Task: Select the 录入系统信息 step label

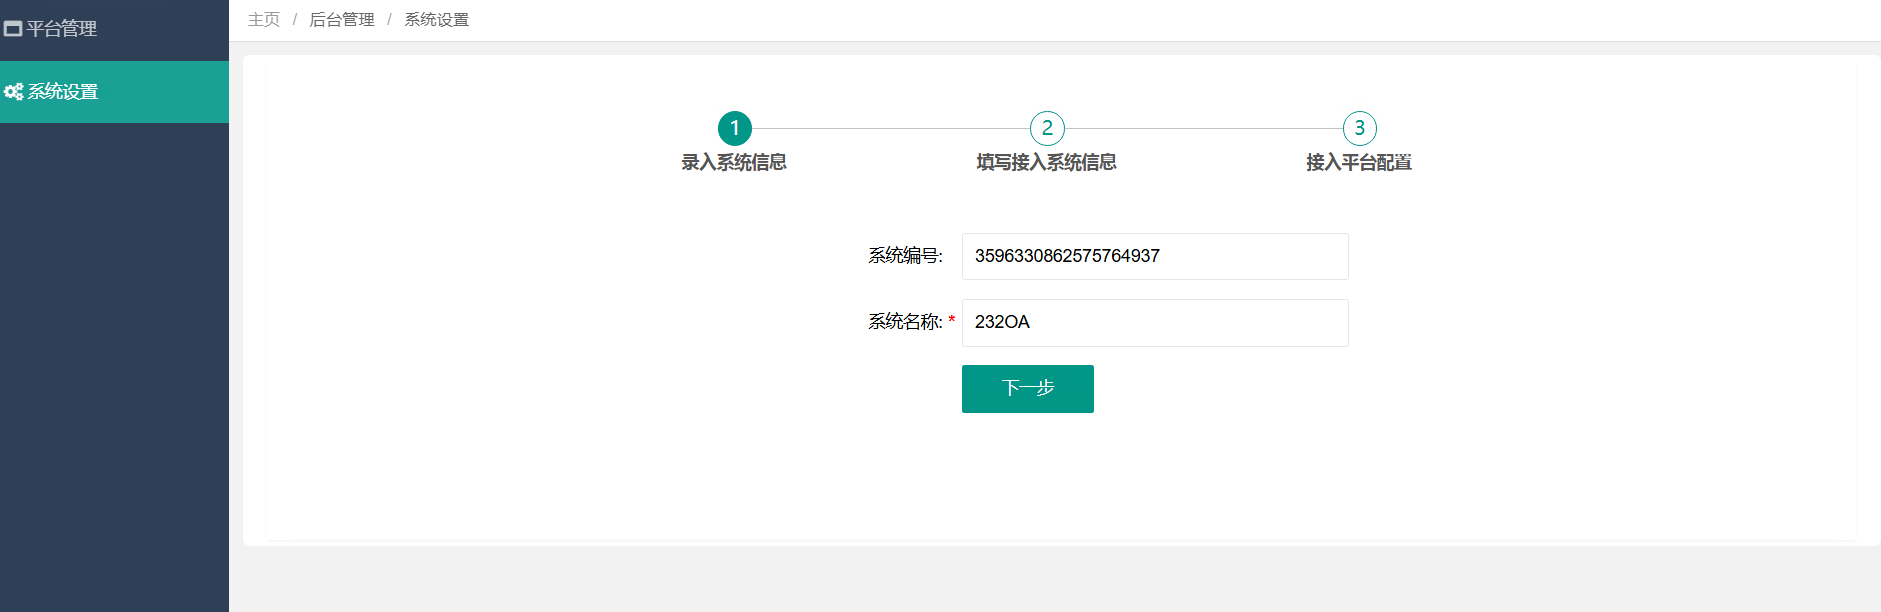Action: (734, 162)
